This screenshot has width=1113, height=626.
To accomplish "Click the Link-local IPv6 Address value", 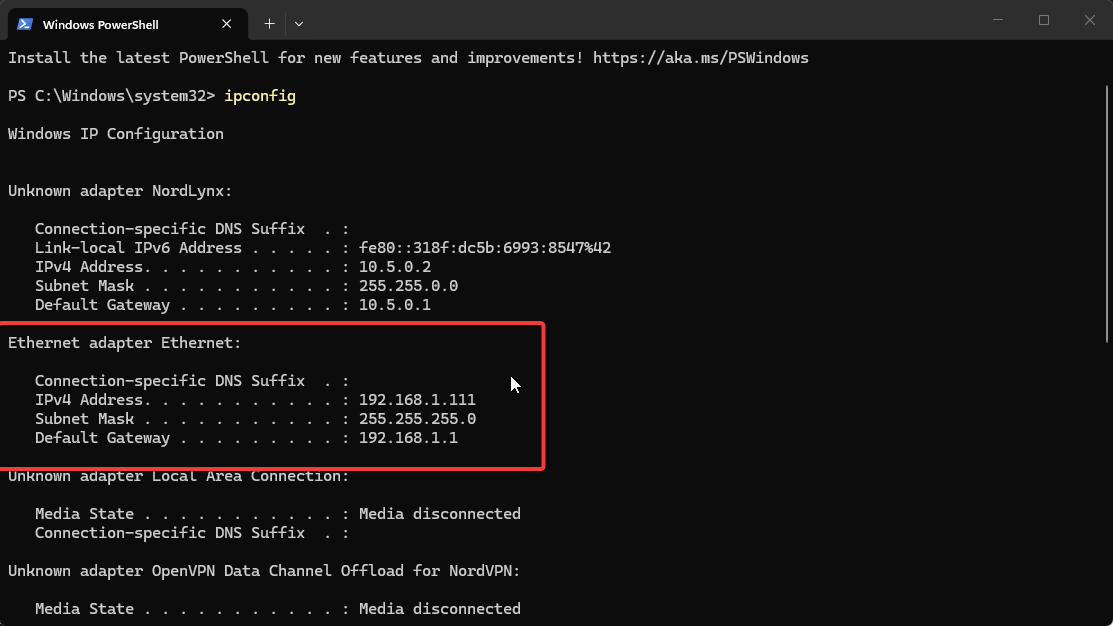I will click(485, 247).
